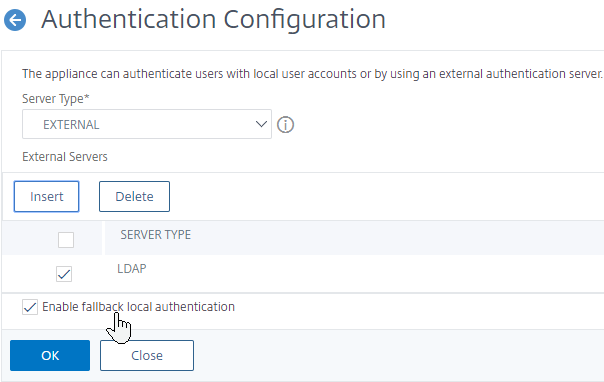This screenshot has height=382, width=604.
Task: Confirm settings with the OK button
Action: 50,355
